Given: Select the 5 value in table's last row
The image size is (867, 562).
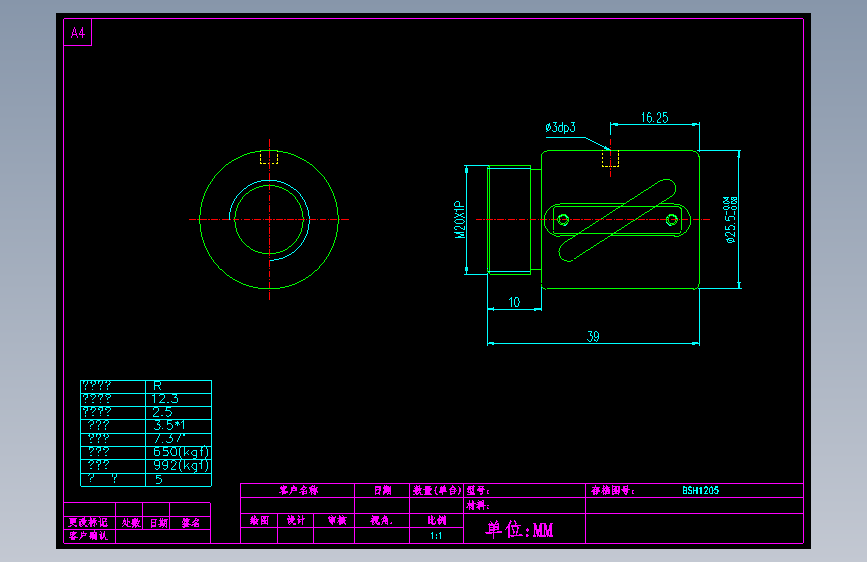Looking at the screenshot, I should tap(159, 480).
